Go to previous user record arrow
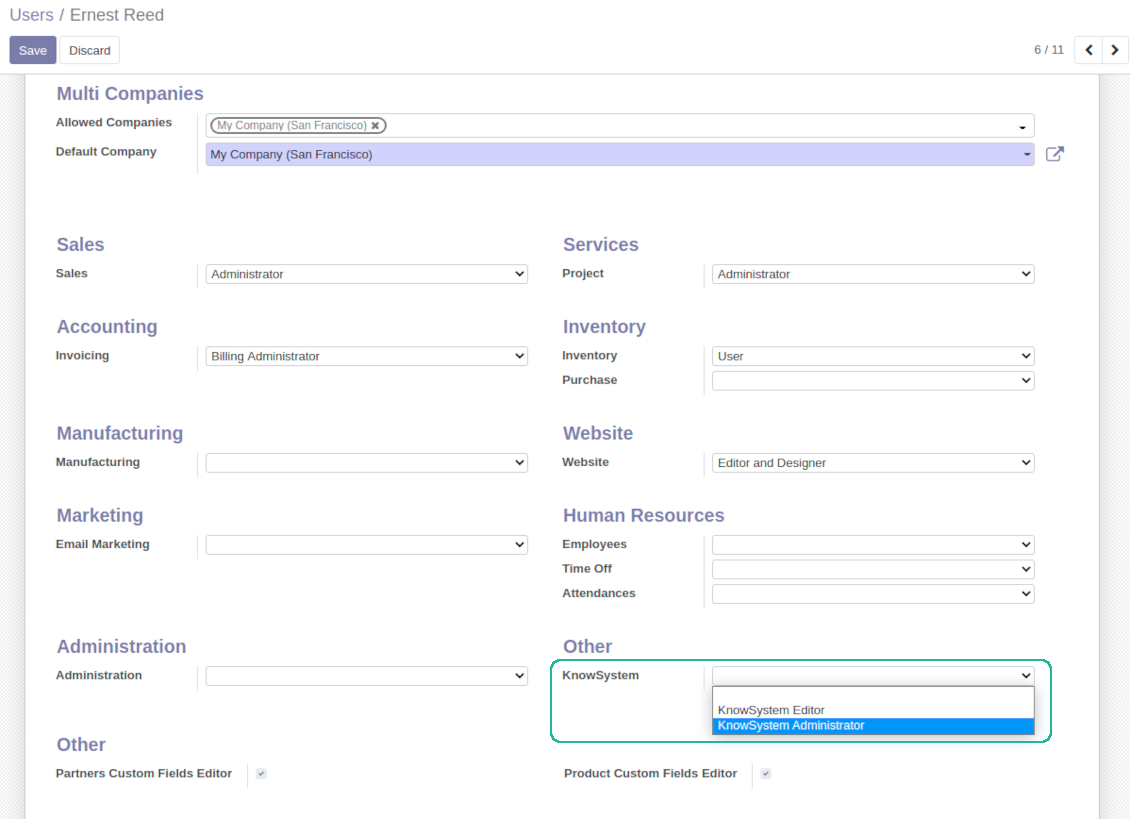Screen dimensions: 1130x819 click(1088, 50)
